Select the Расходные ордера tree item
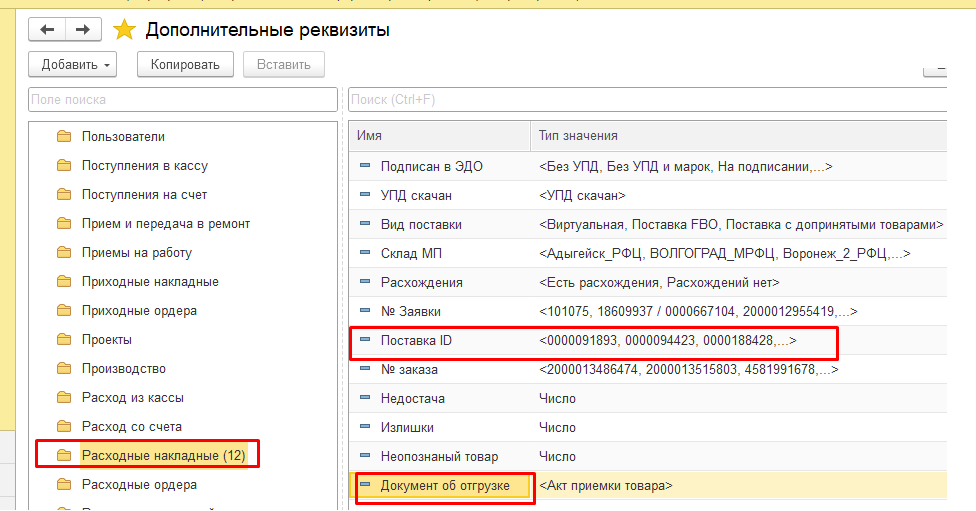Screen dimensions: 976x511 coord(139,484)
